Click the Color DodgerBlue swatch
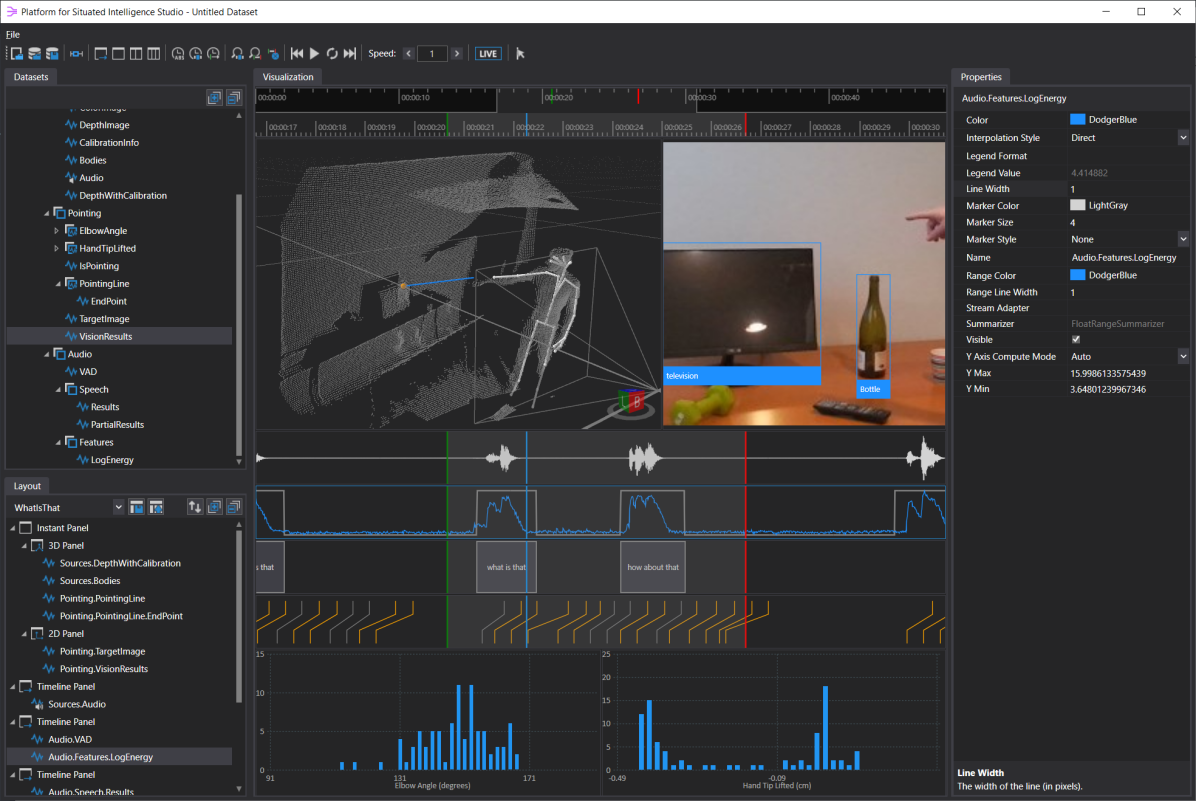 pyautogui.click(x=1077, y=120)
